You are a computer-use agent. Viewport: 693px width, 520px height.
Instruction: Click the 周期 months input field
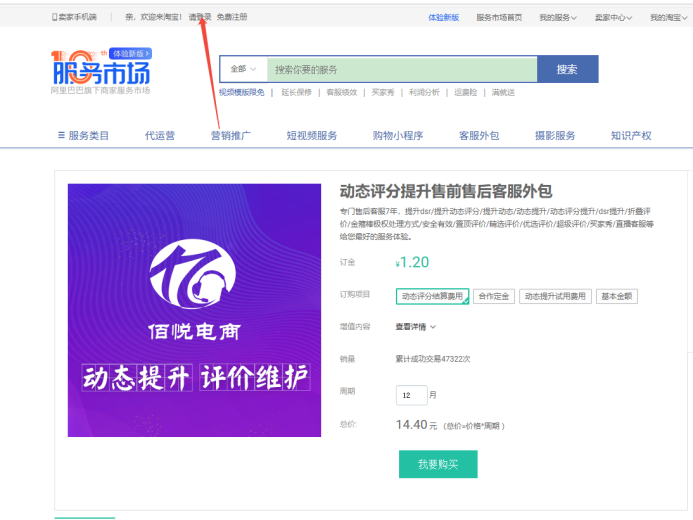pyautogui.click(x=411, y=395)
